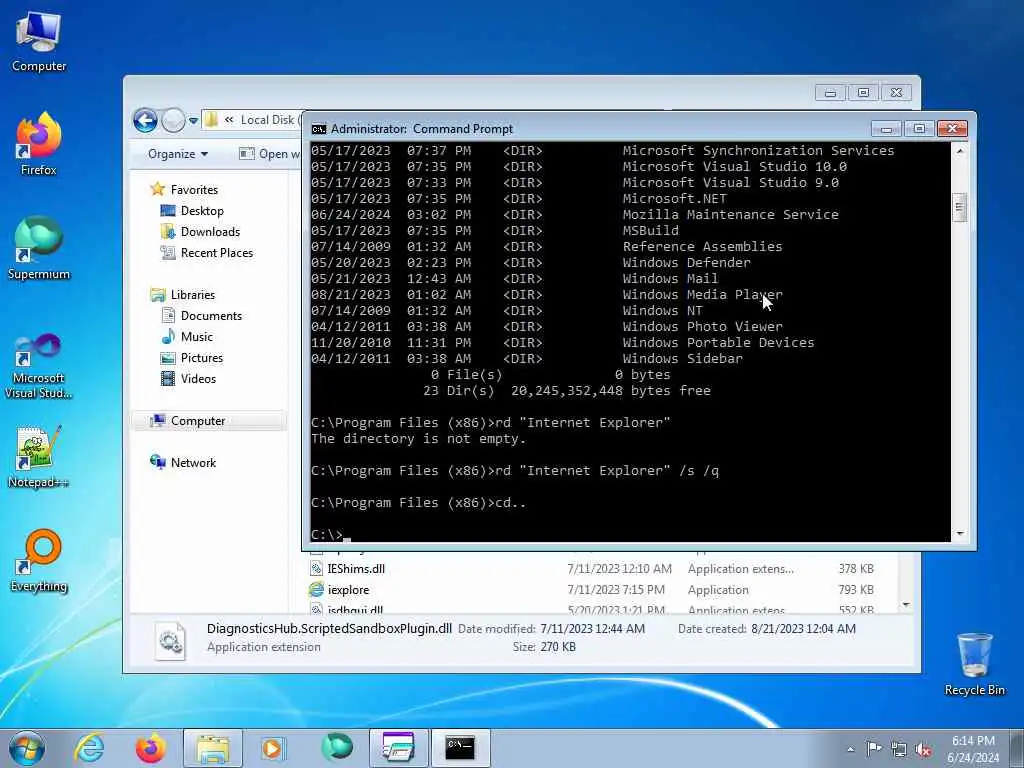Click the DLL file icon in details pane
1024x768 pixels.
click(x=171, y=641)
